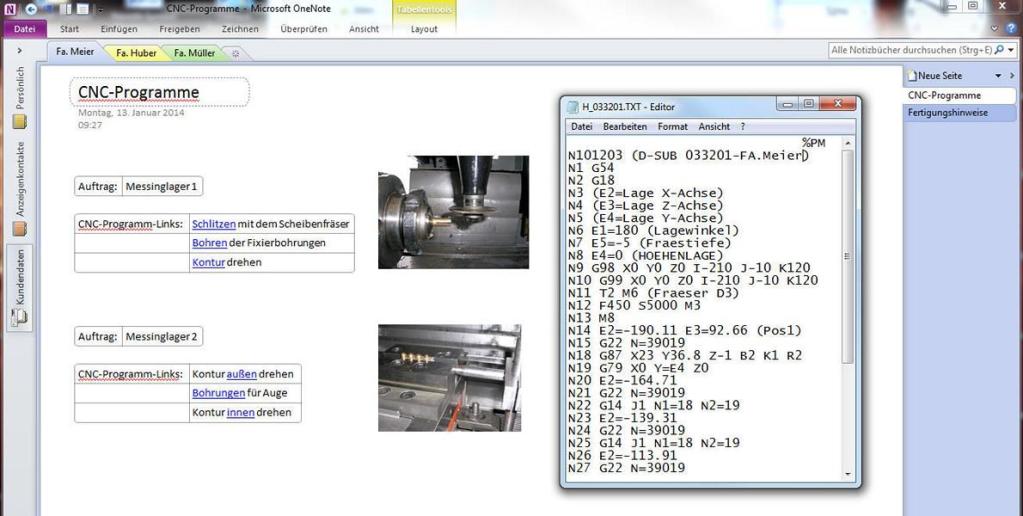Click the CNC-Programme page title field
Screen dimensions: 1023x516
(x=159, y=92)
